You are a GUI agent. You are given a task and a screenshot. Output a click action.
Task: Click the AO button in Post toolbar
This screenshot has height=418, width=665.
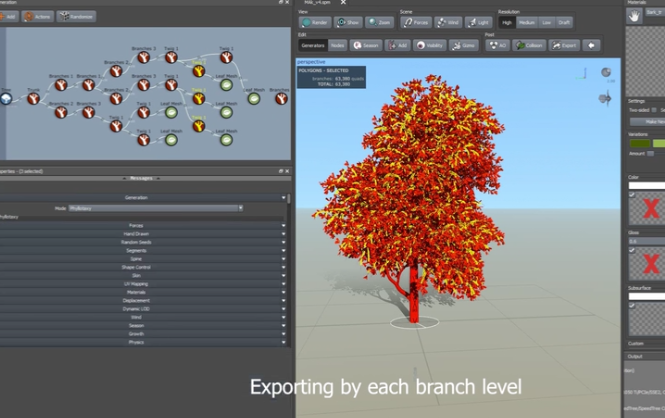tap(497, 45)
